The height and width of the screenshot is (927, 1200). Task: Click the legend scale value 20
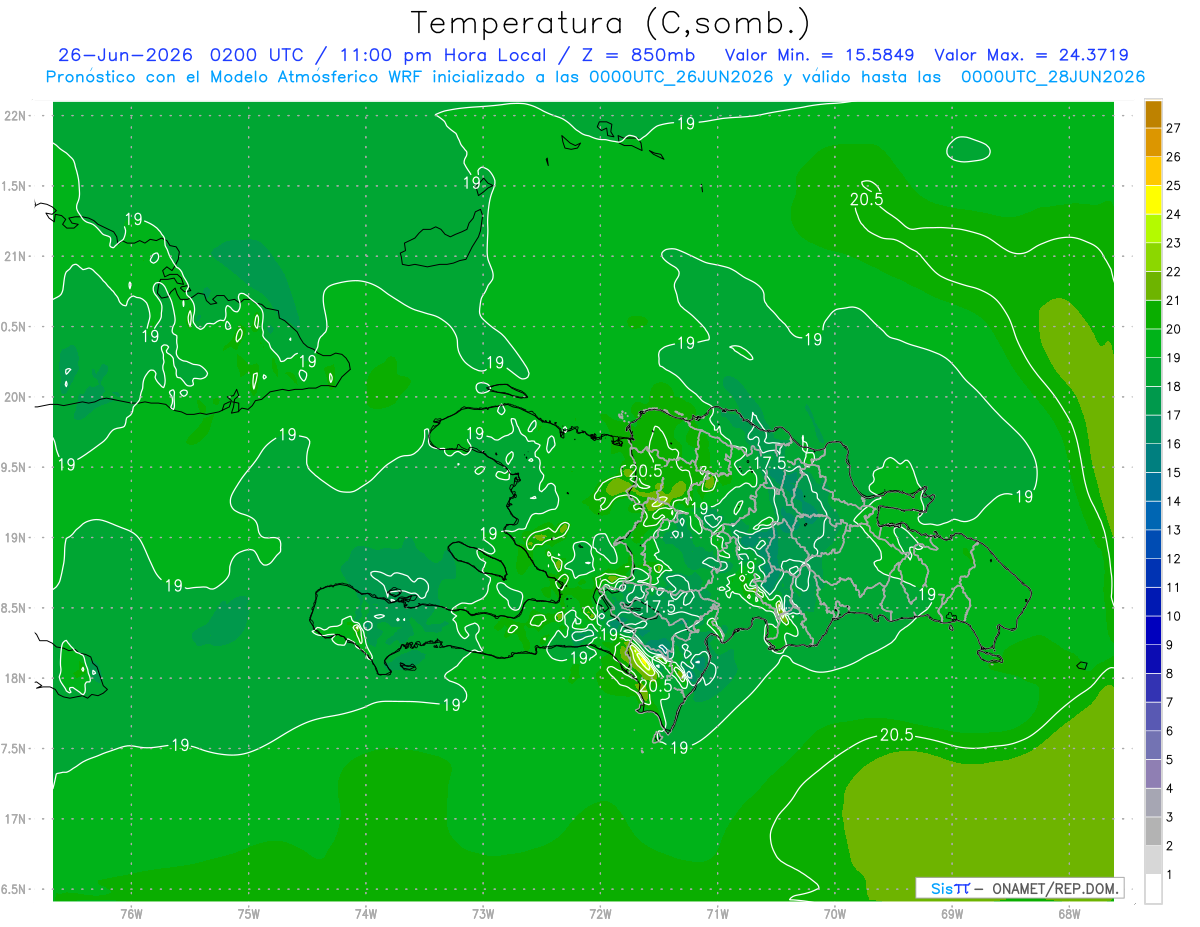1174,329
